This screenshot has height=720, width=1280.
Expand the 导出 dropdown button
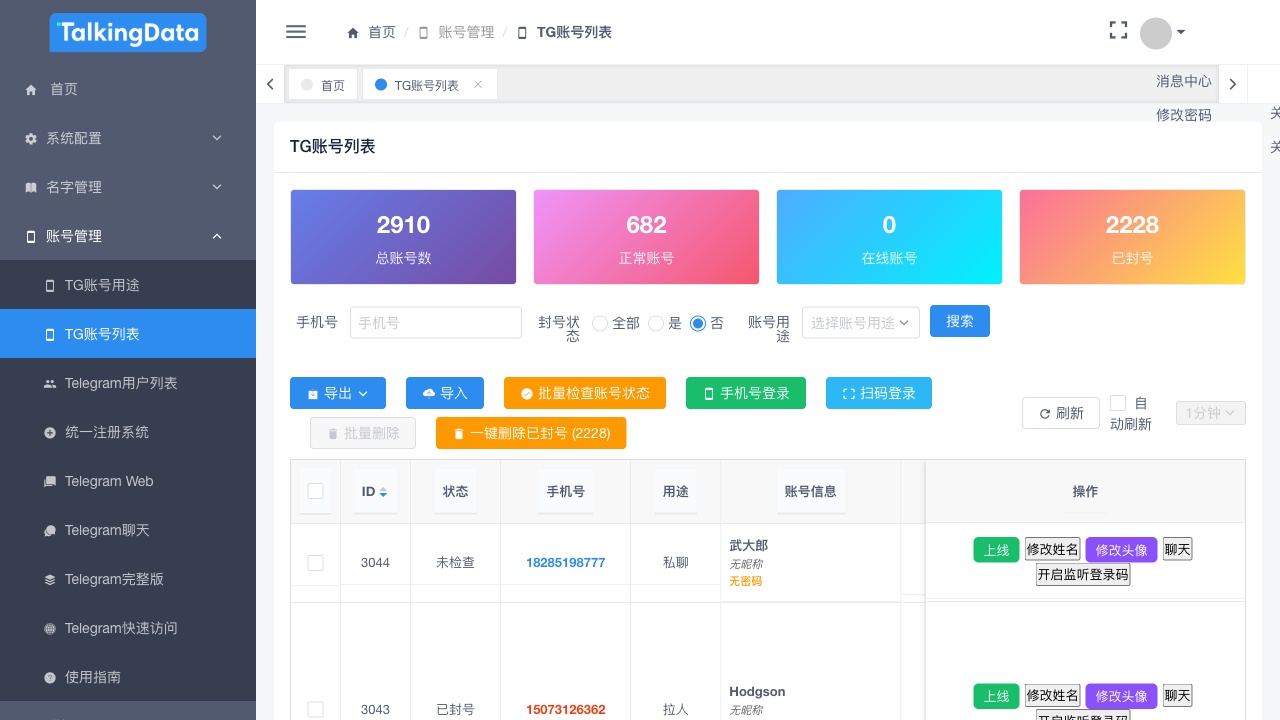point(338,393)
